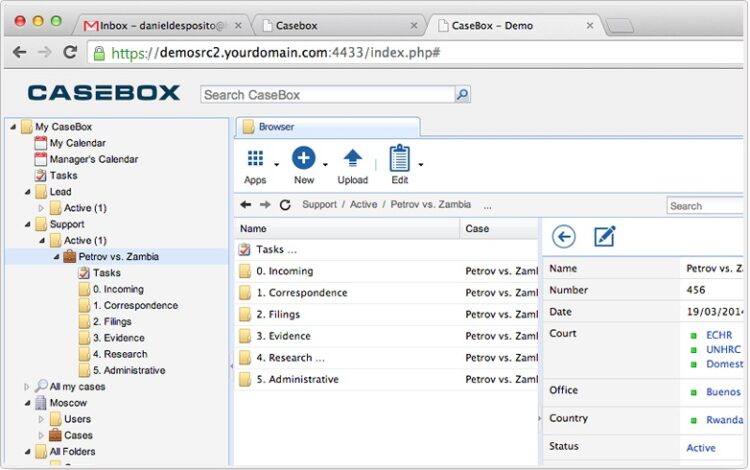Screen dimensions: 750x470
Task: Click the New plus icon
Action: point(304,158)
